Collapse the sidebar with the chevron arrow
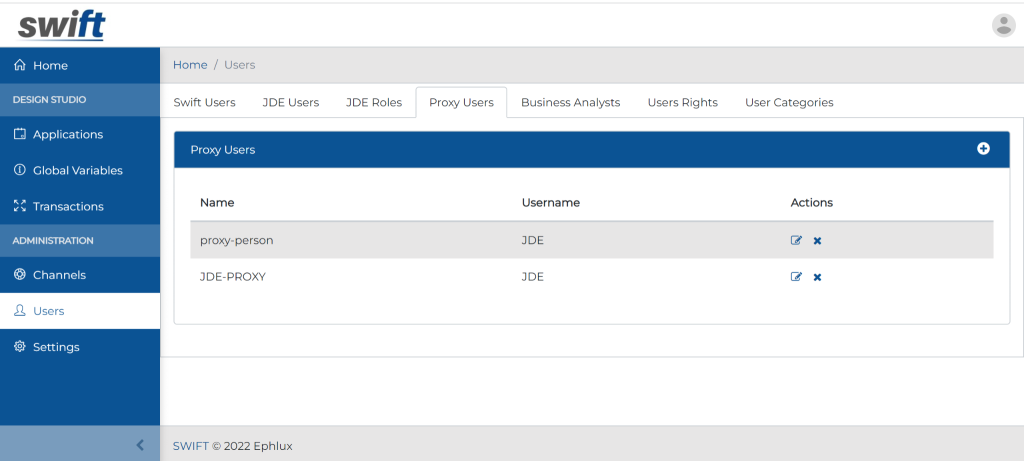The image size is (1024, 461). (x=140, y=445)
